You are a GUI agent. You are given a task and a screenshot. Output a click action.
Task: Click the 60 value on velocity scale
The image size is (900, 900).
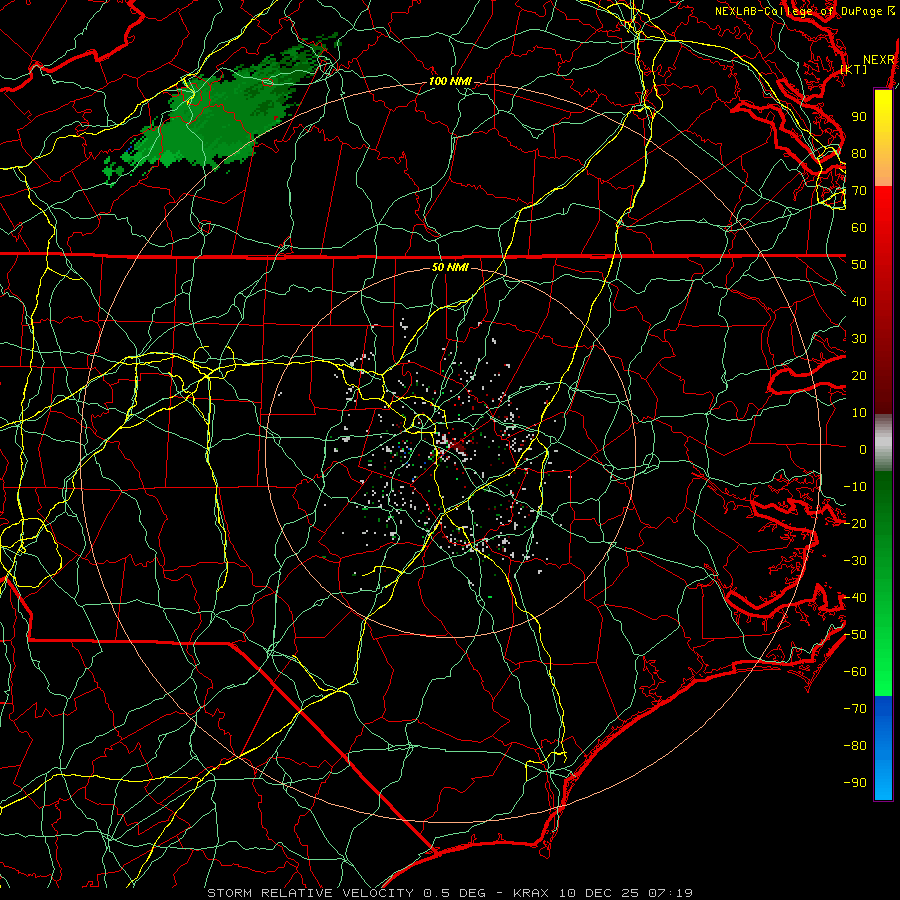coord(859,228)
